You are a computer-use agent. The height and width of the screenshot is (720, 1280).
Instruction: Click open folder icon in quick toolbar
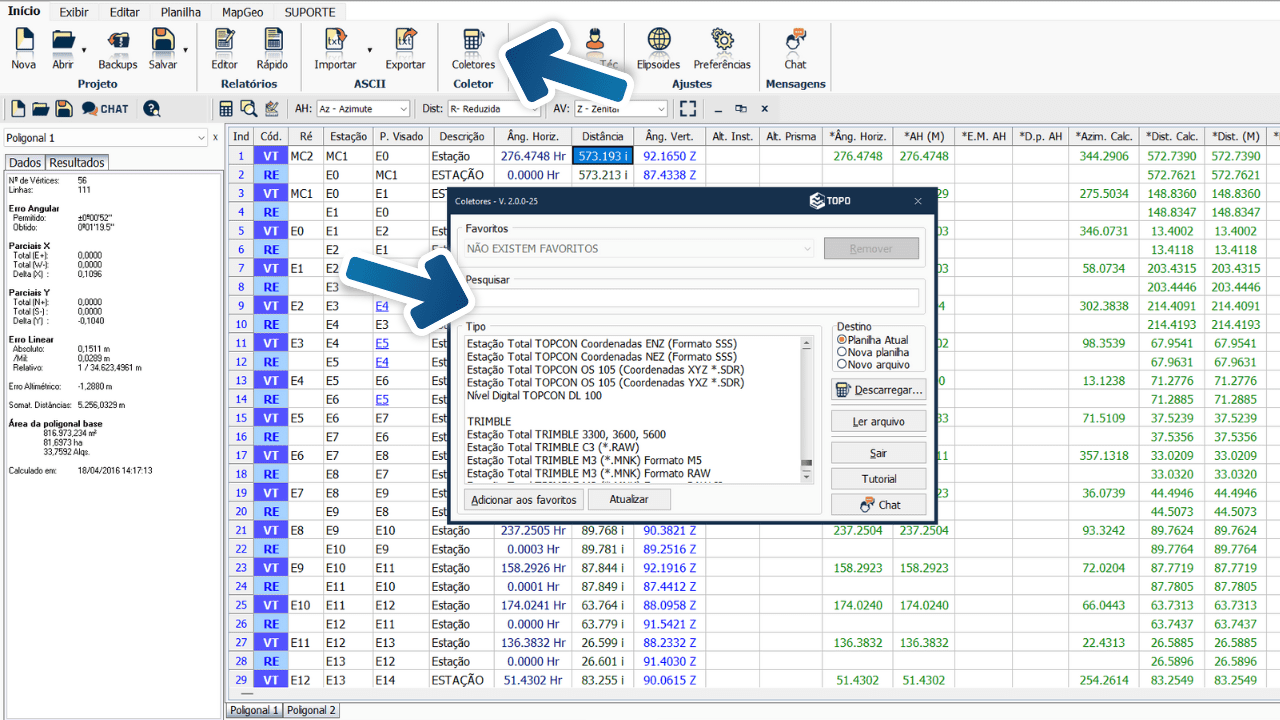41,109
